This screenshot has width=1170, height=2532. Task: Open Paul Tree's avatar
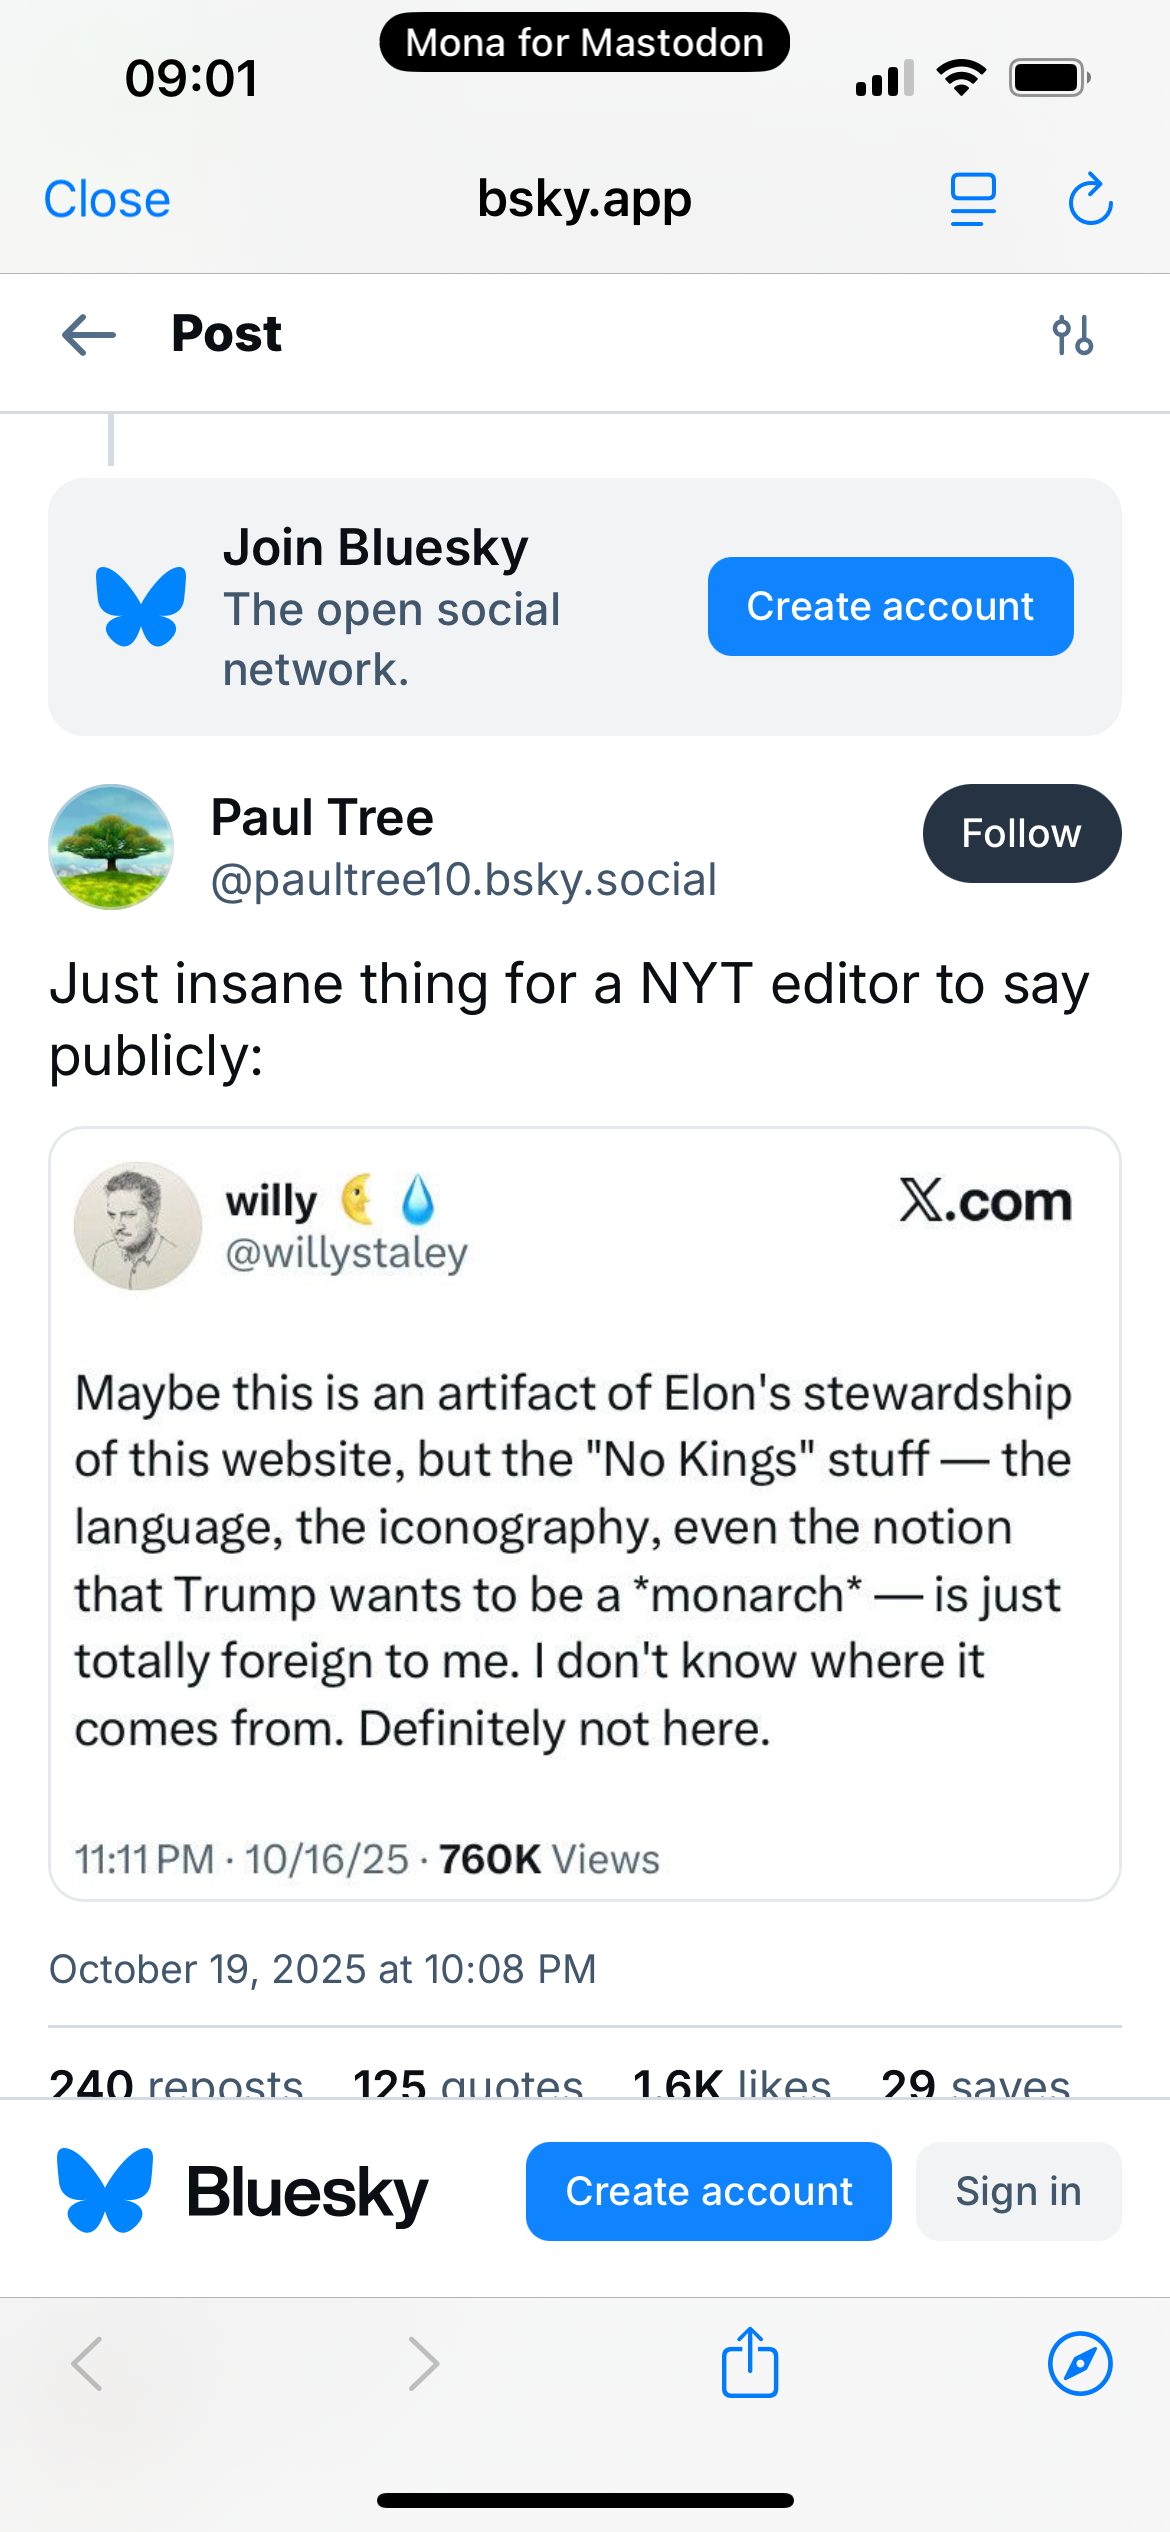click(111, 847)
